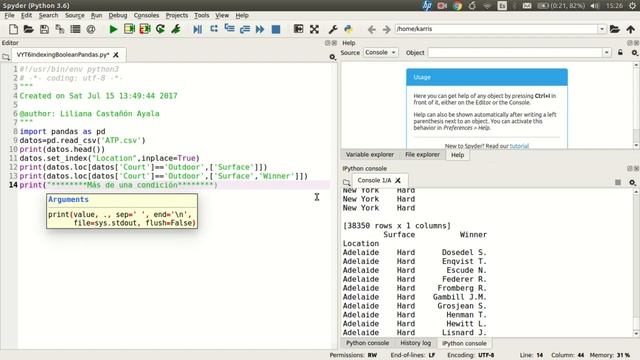Expand the Object field dropdown arrow
Viewport: 640px width, 360px height.
point(607,53)
